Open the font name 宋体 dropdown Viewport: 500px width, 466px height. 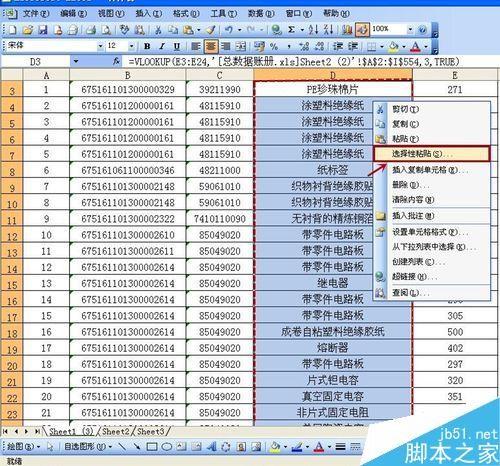click(100, 46)
